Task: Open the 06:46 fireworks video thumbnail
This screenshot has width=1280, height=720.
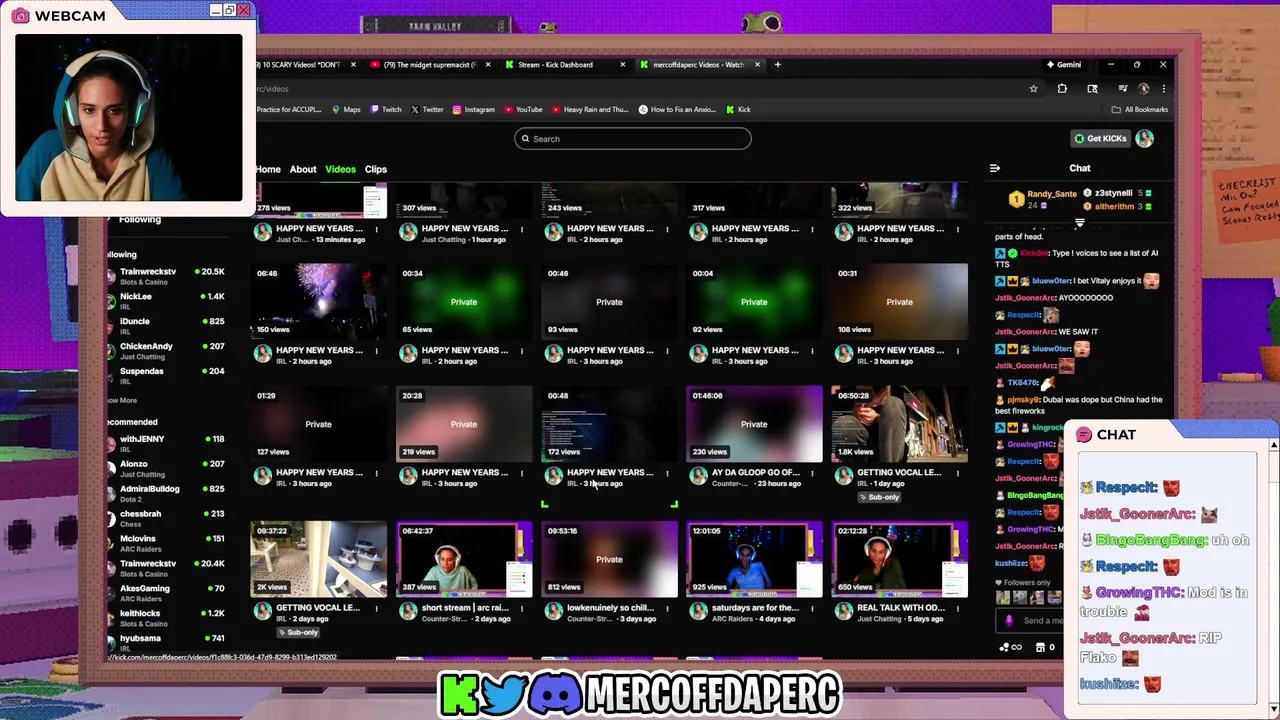Action: point(318,301)
